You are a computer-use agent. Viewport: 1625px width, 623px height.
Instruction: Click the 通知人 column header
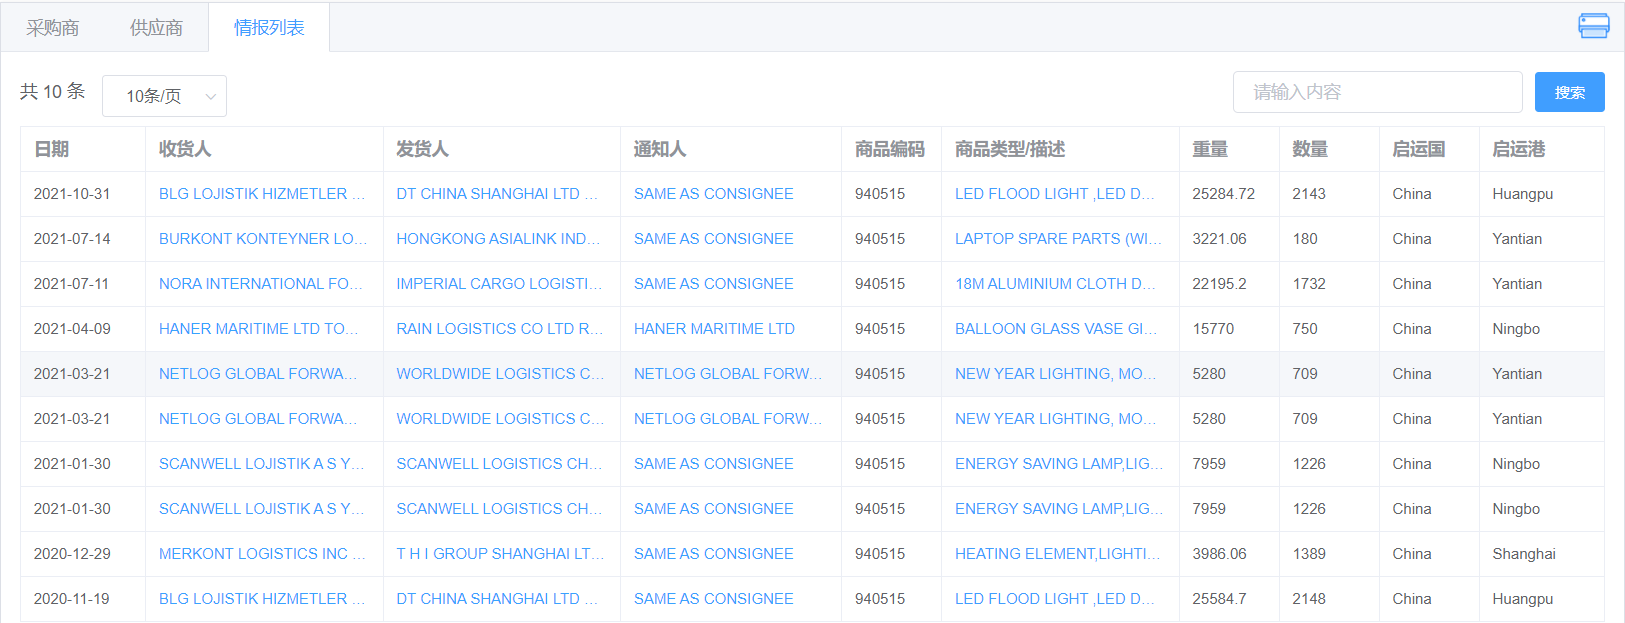pyautogui.click(x=660, y=149)
